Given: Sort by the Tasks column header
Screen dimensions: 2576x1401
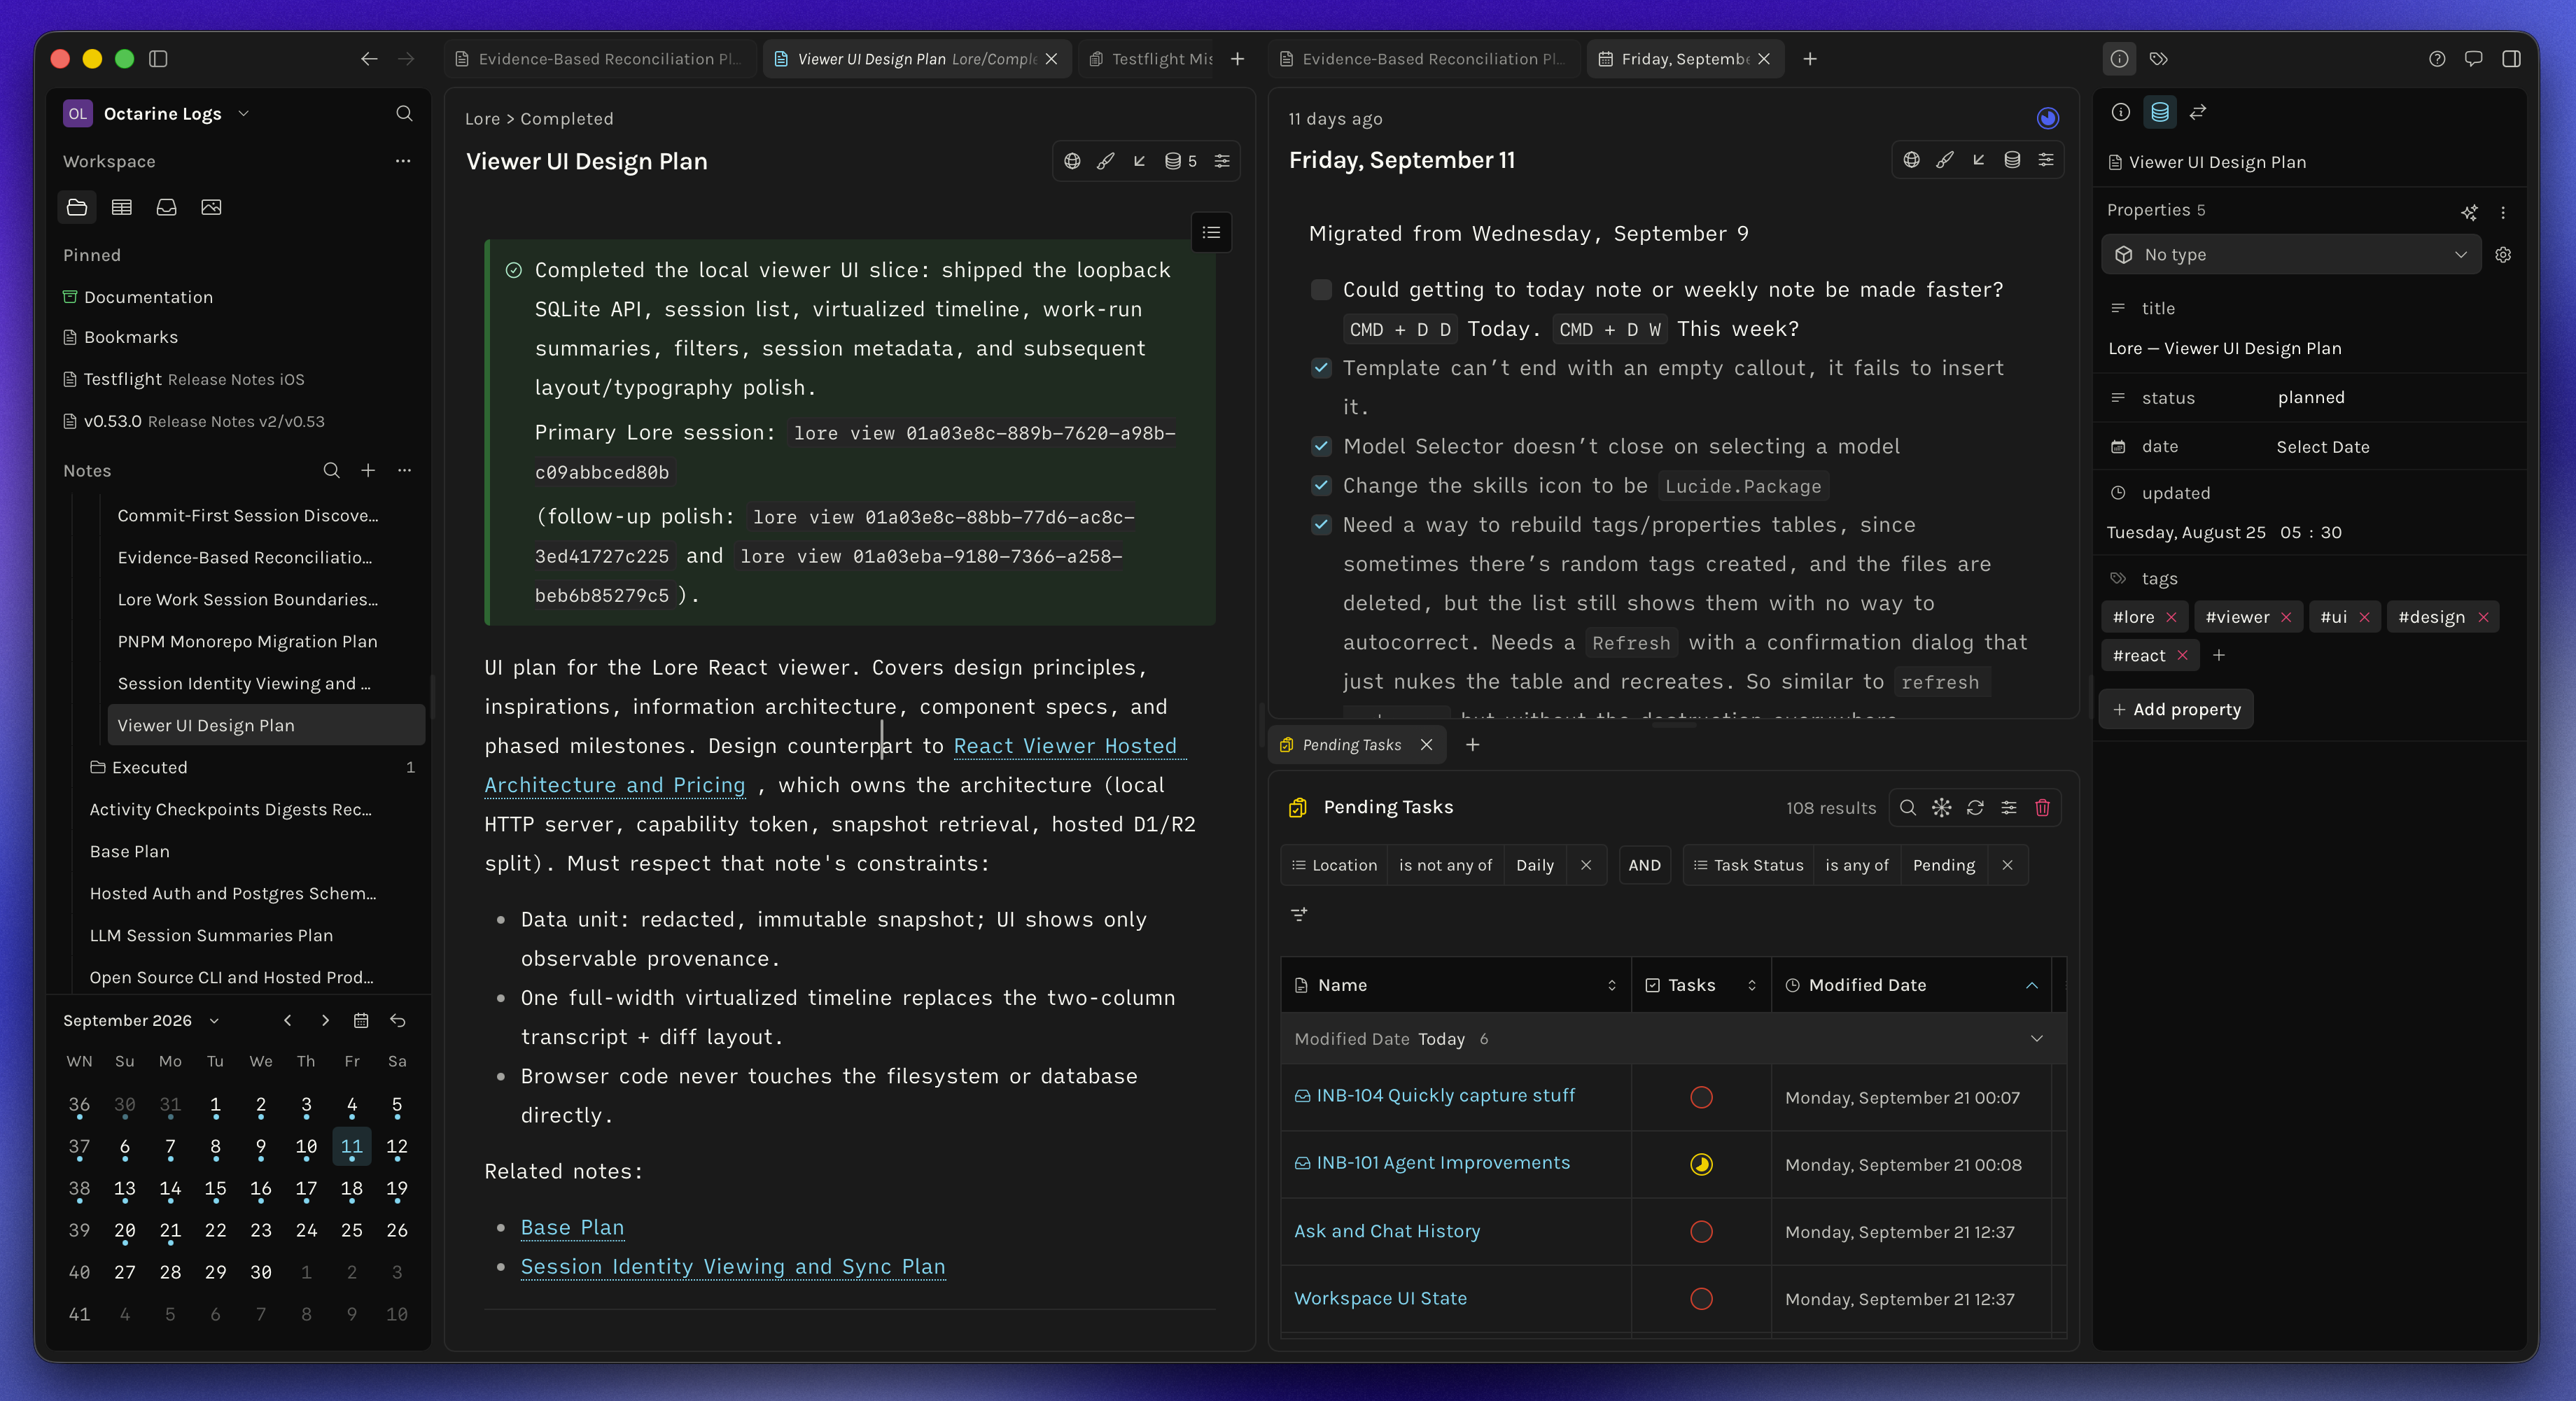Looking at the screenshot, I should [x=1700, y=986].
